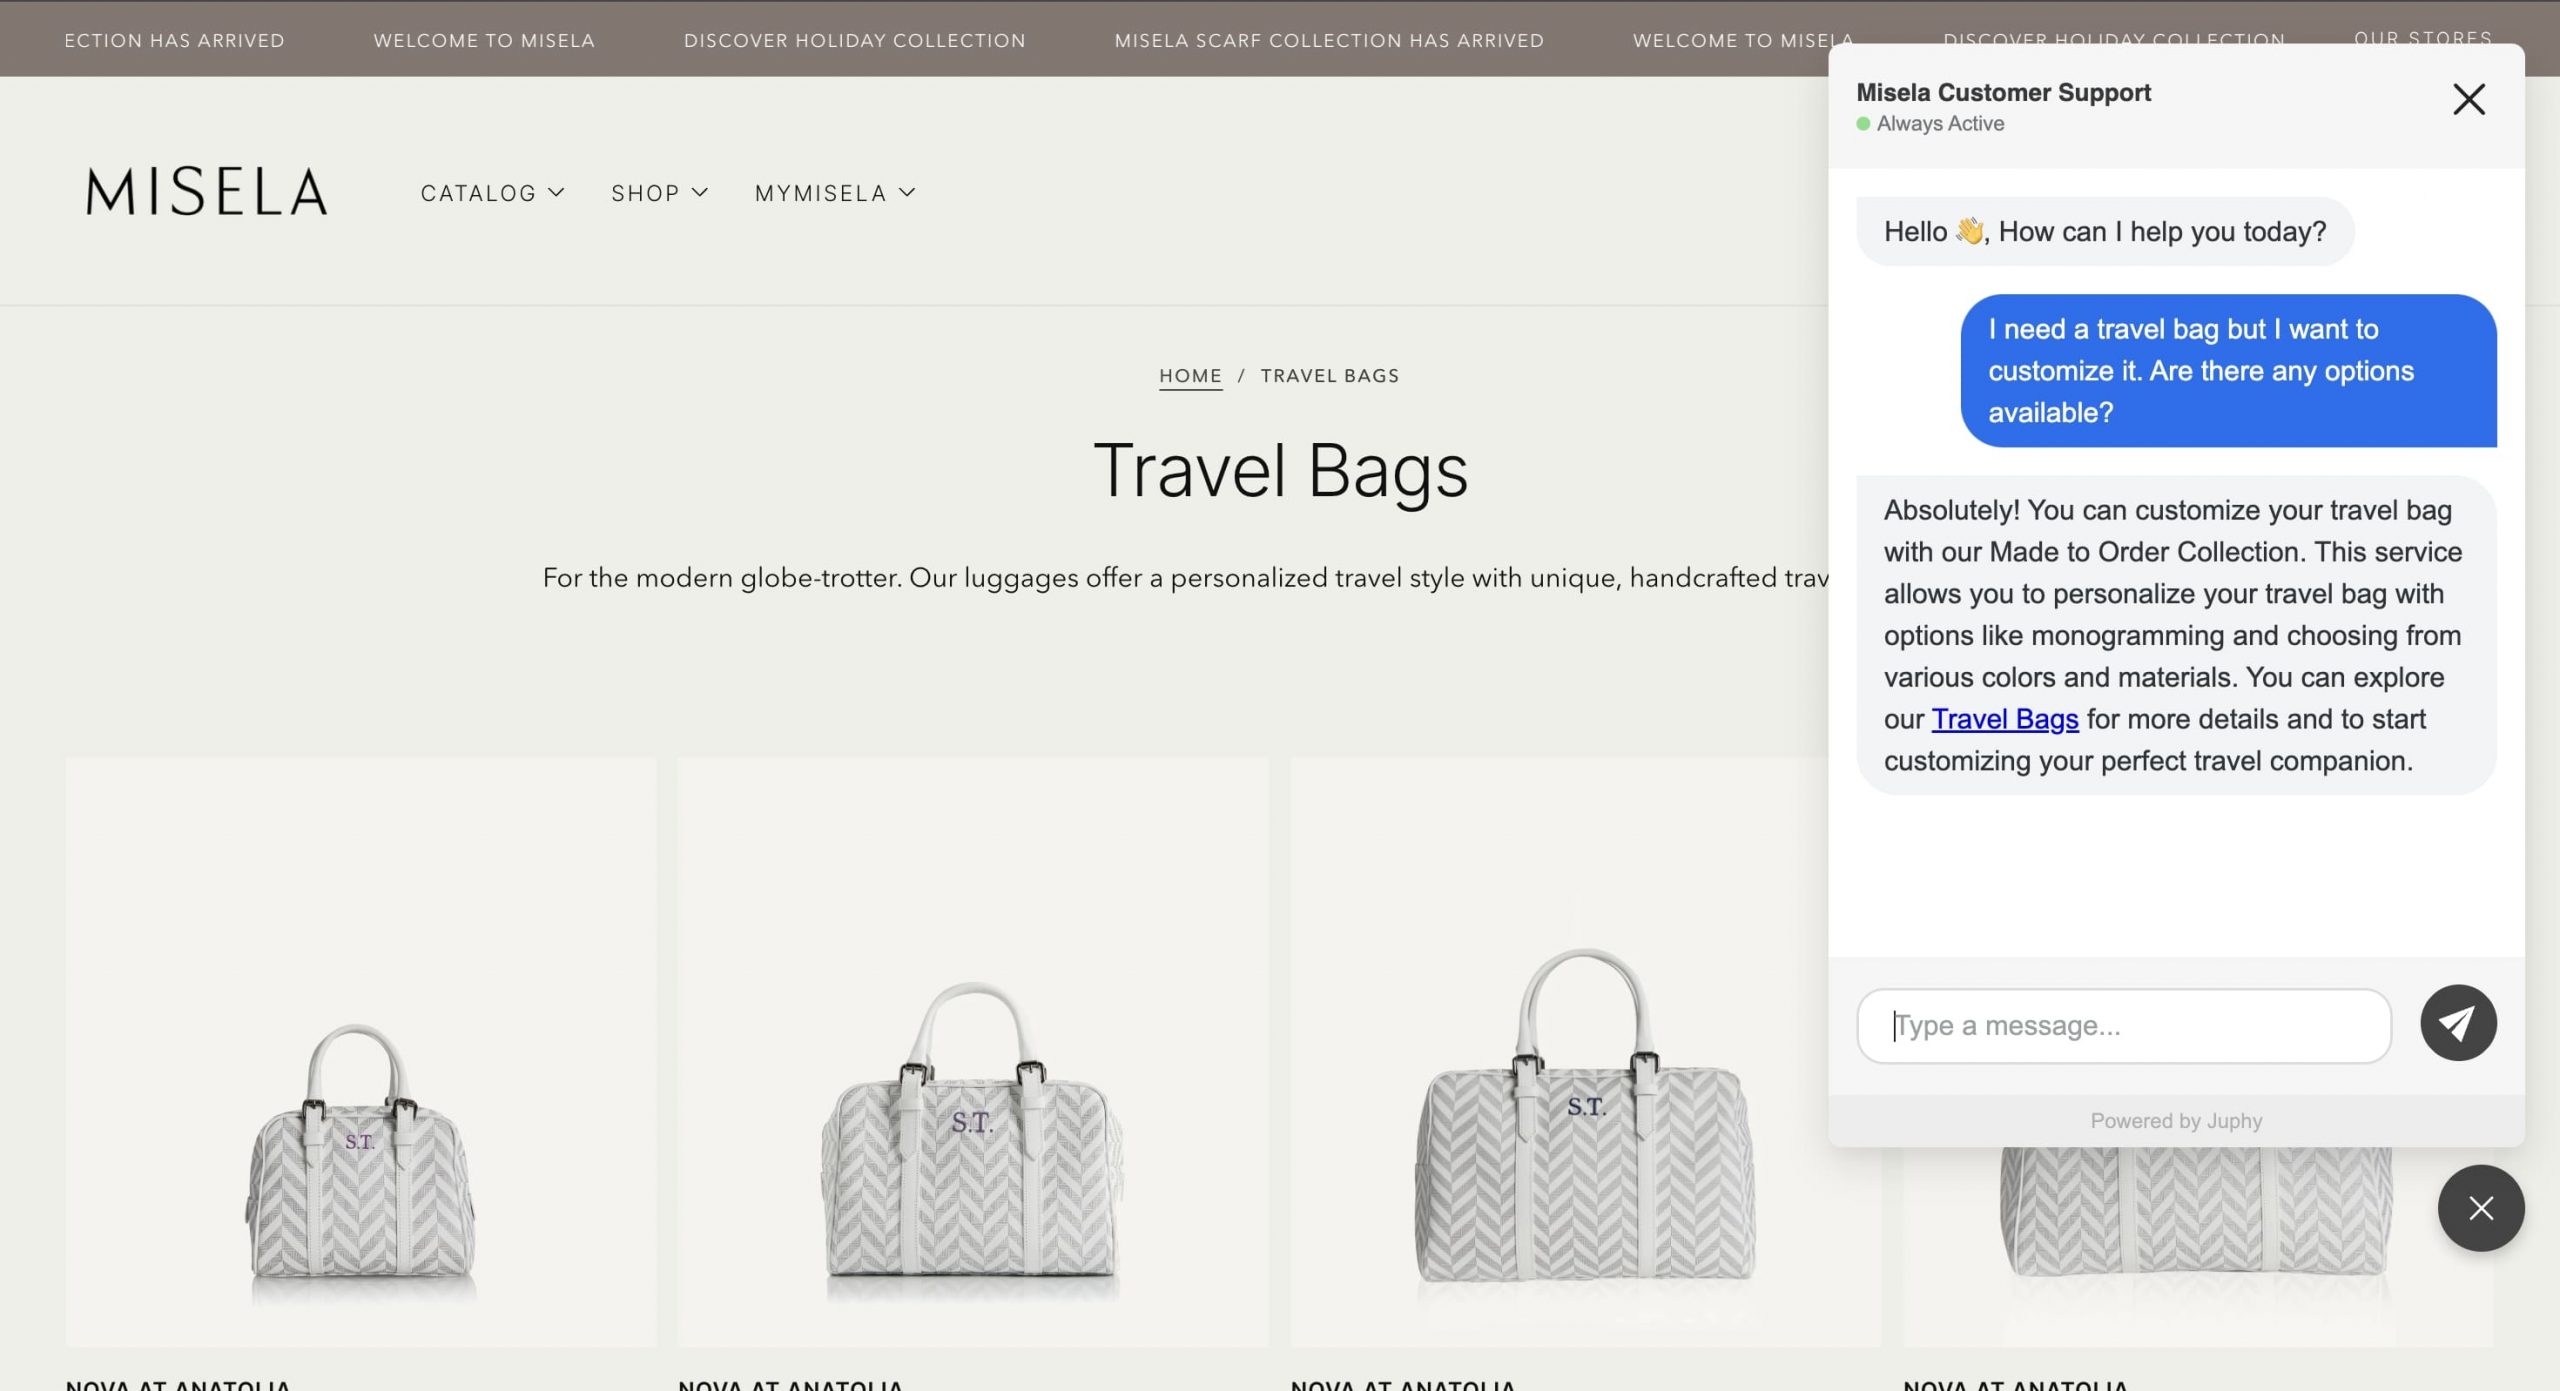Open the smallest Nova bag product thumbnail

361,1052
